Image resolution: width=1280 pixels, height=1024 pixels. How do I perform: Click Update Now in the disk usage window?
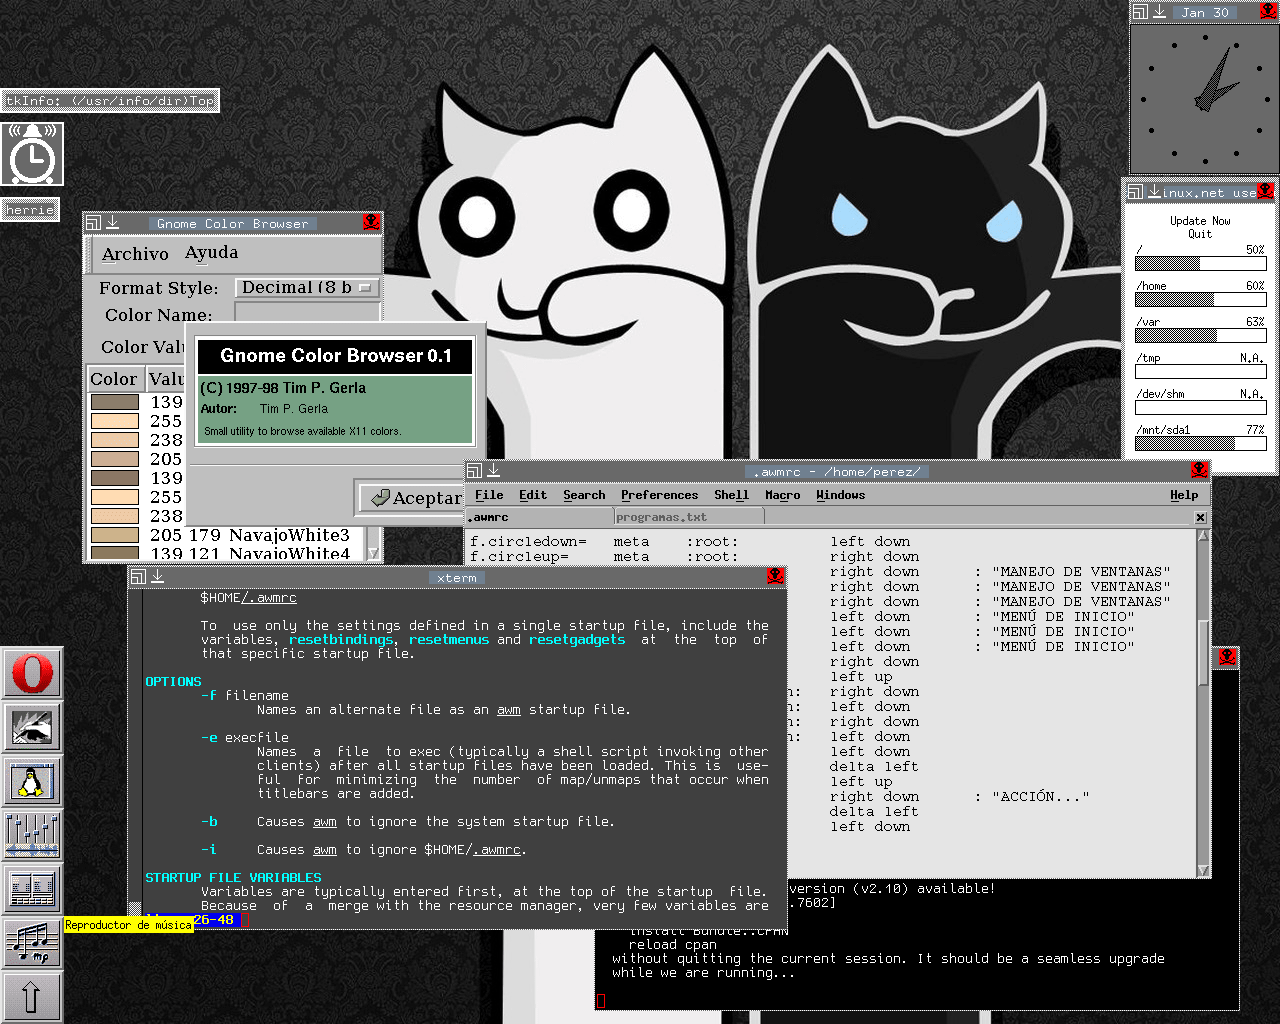coord(1200,221)
